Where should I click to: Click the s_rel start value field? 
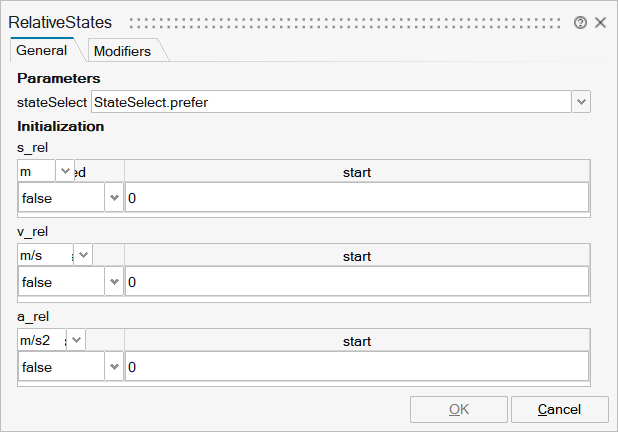click(x=356, y=198)
